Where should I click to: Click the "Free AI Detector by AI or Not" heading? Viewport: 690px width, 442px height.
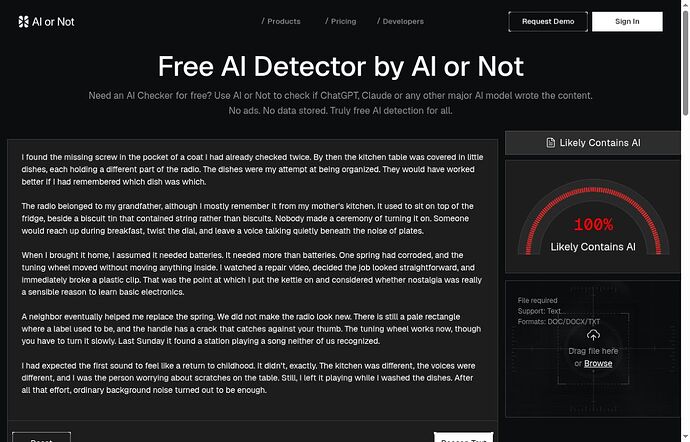[x=341, y=66]
